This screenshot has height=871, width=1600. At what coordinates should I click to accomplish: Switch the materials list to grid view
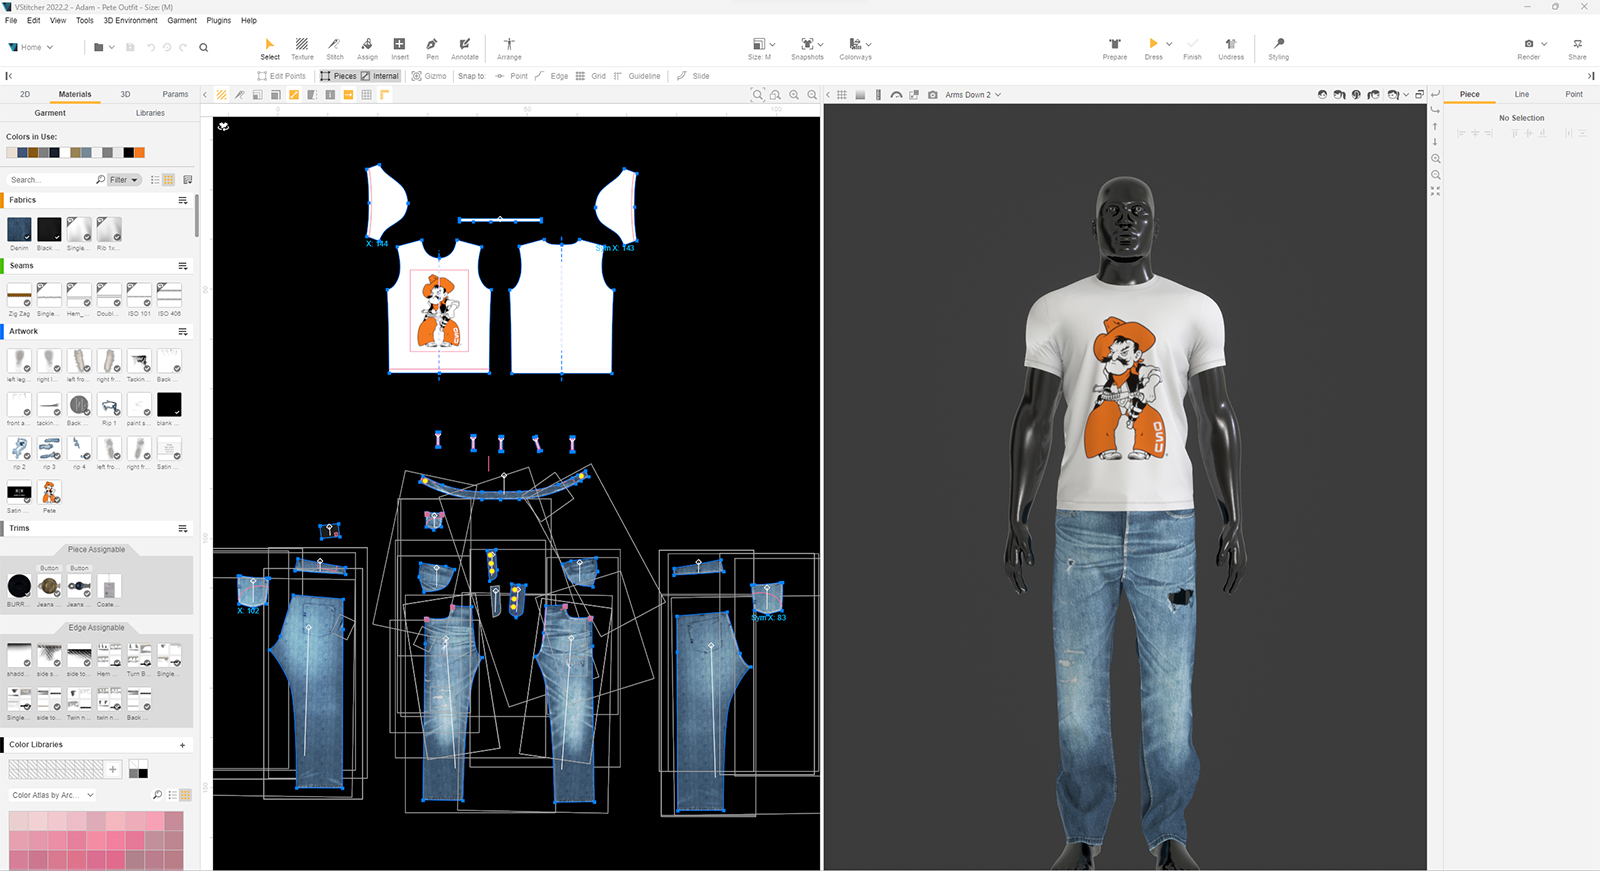(169, 180)
